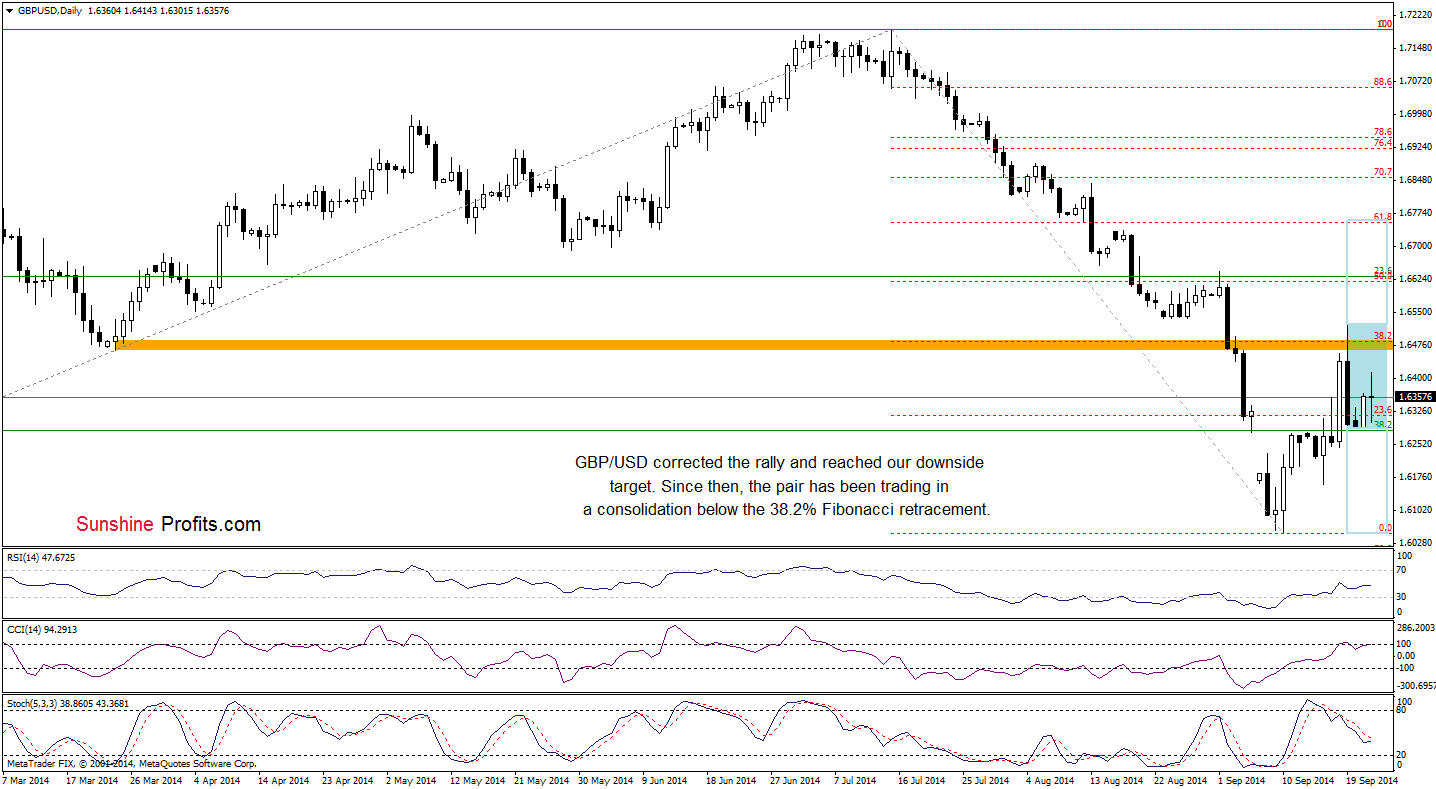Click the 1.69240 price axis label
The height and width of the screenshot is (789, 1436).
click(1414, 147)
